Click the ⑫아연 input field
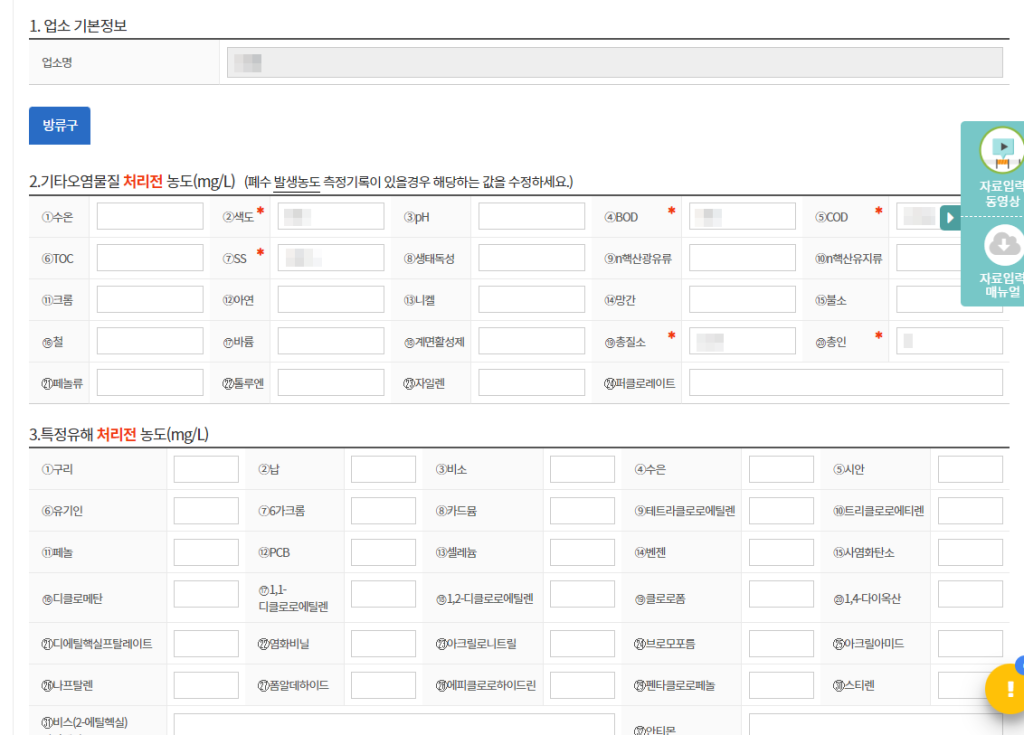Viewport: 1024px width, 735px height. click(331, 300)
